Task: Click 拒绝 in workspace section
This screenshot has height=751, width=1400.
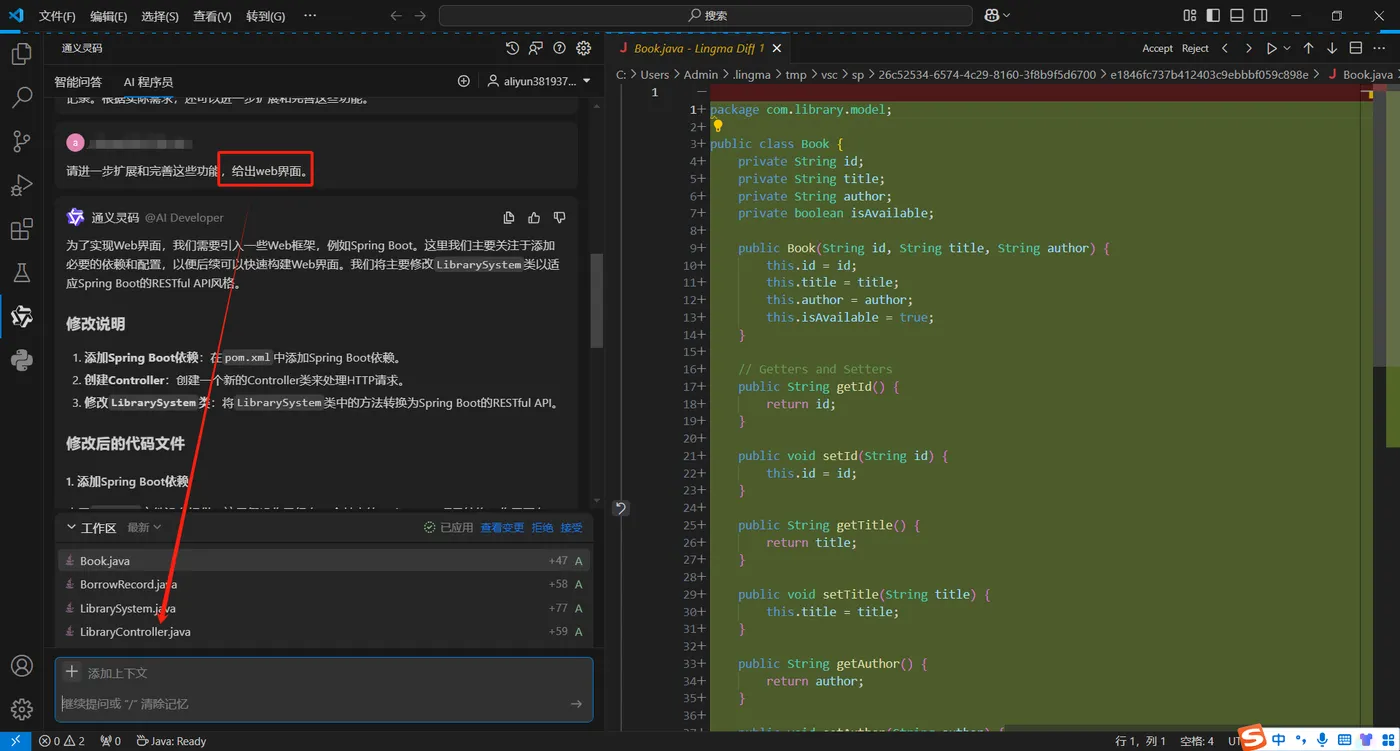Action: (x=542, y=527)
